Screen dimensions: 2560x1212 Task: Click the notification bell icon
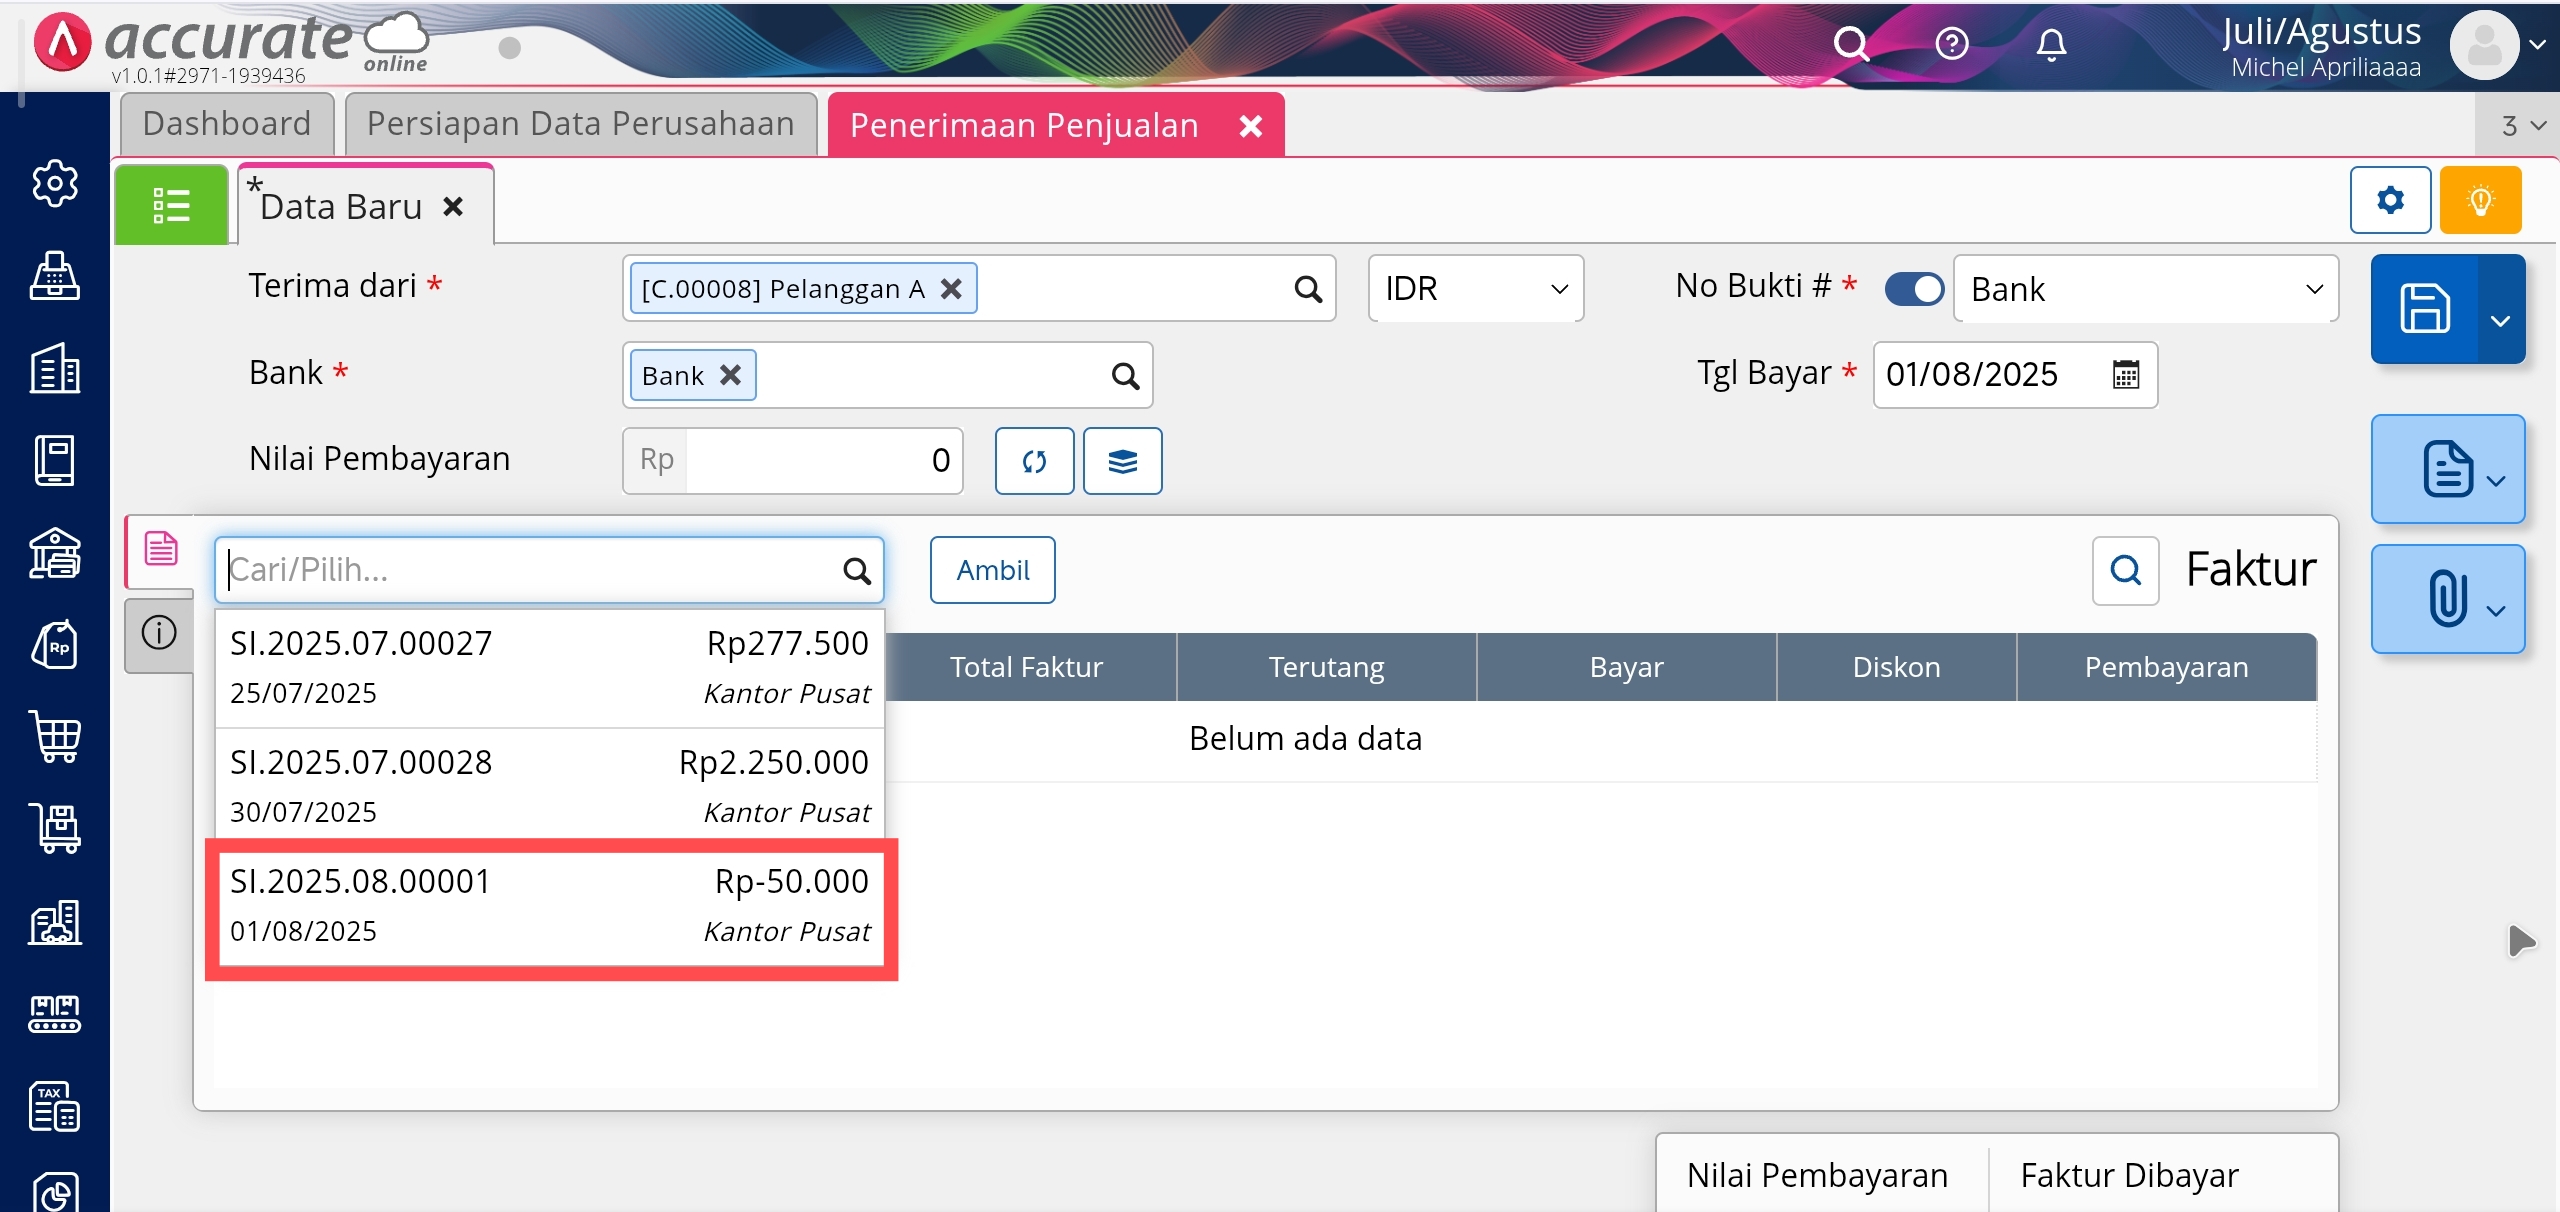click(2051, 44)
